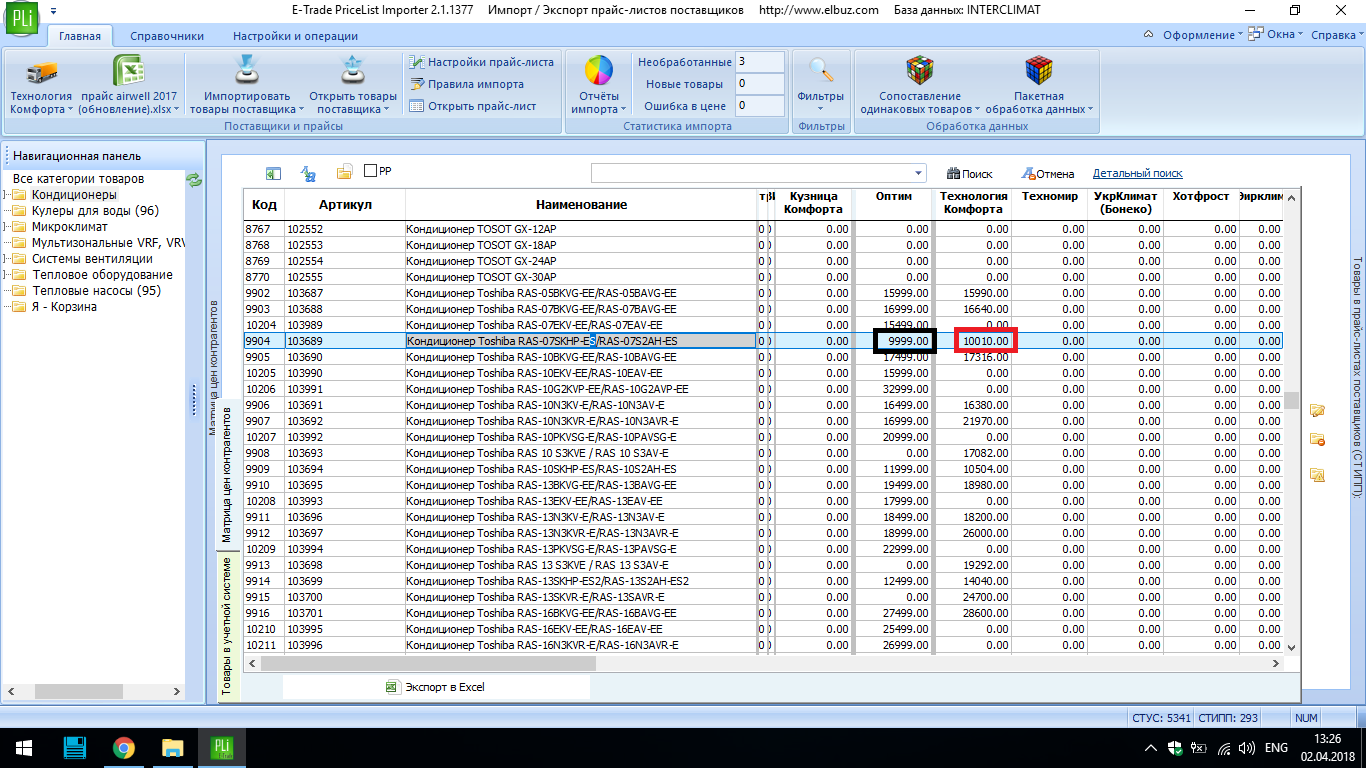
Task: Click the Оптим column header
Action: point(894,205)
